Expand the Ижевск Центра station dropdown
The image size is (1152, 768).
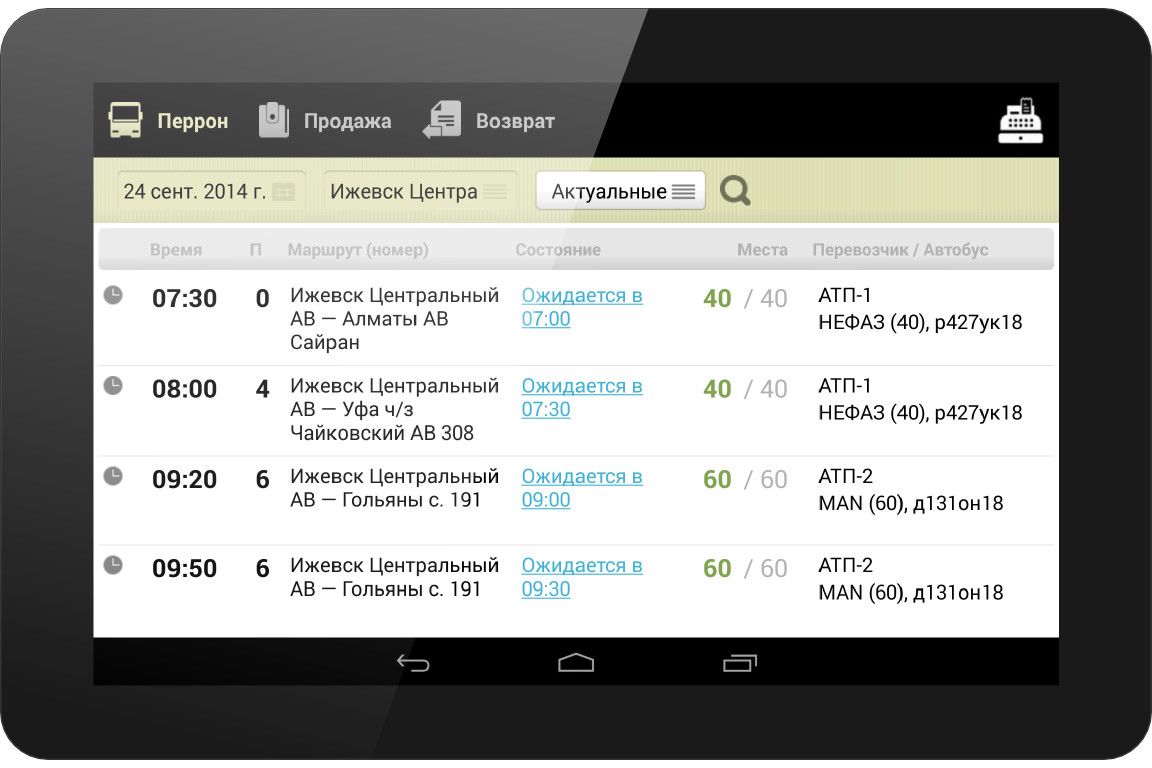click(419, 191)
